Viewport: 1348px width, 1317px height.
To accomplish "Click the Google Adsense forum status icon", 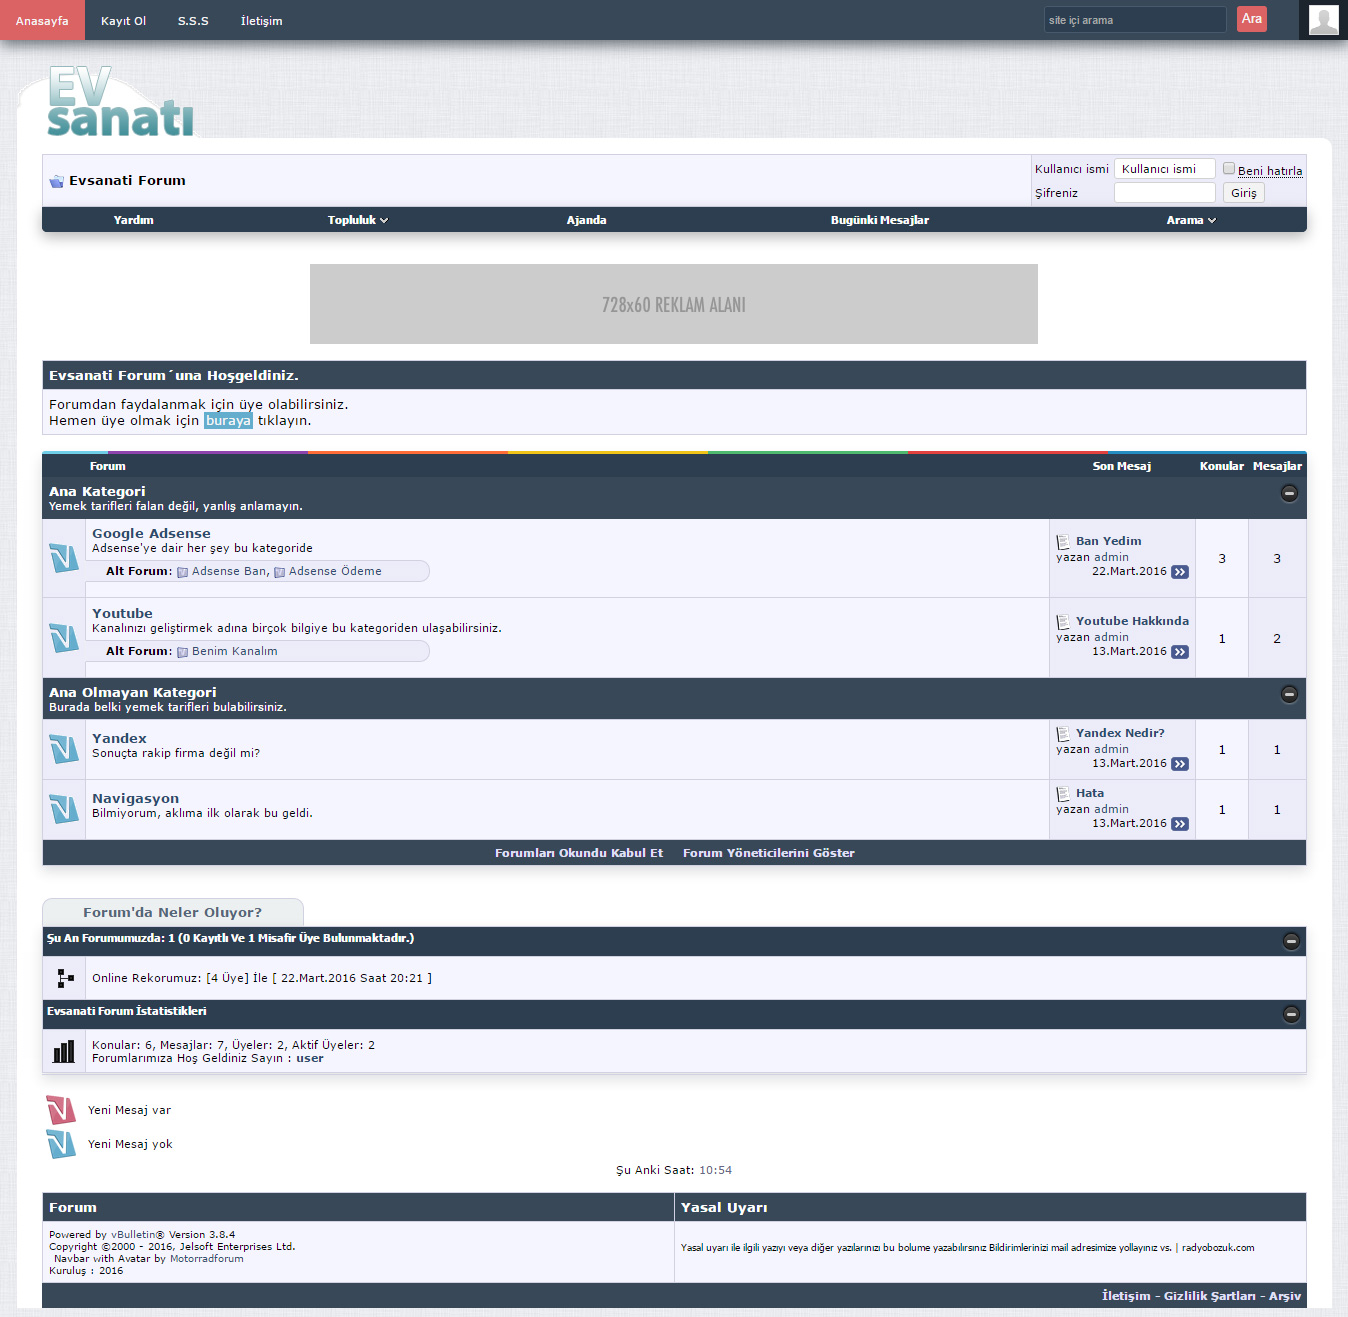I will tap(64, 558).
